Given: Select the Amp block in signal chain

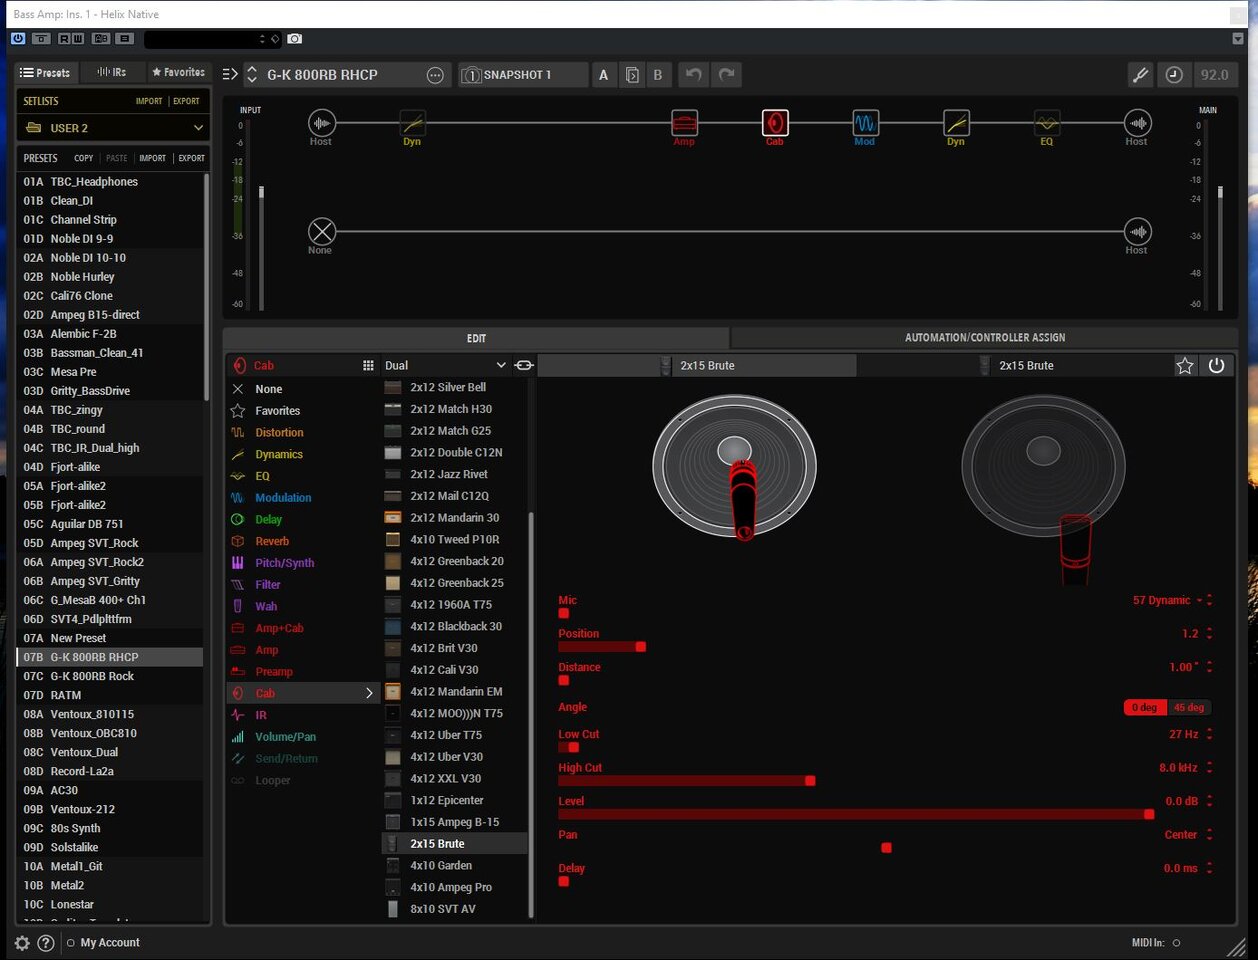Looking at the screenshot, I should tap(684, 123).
